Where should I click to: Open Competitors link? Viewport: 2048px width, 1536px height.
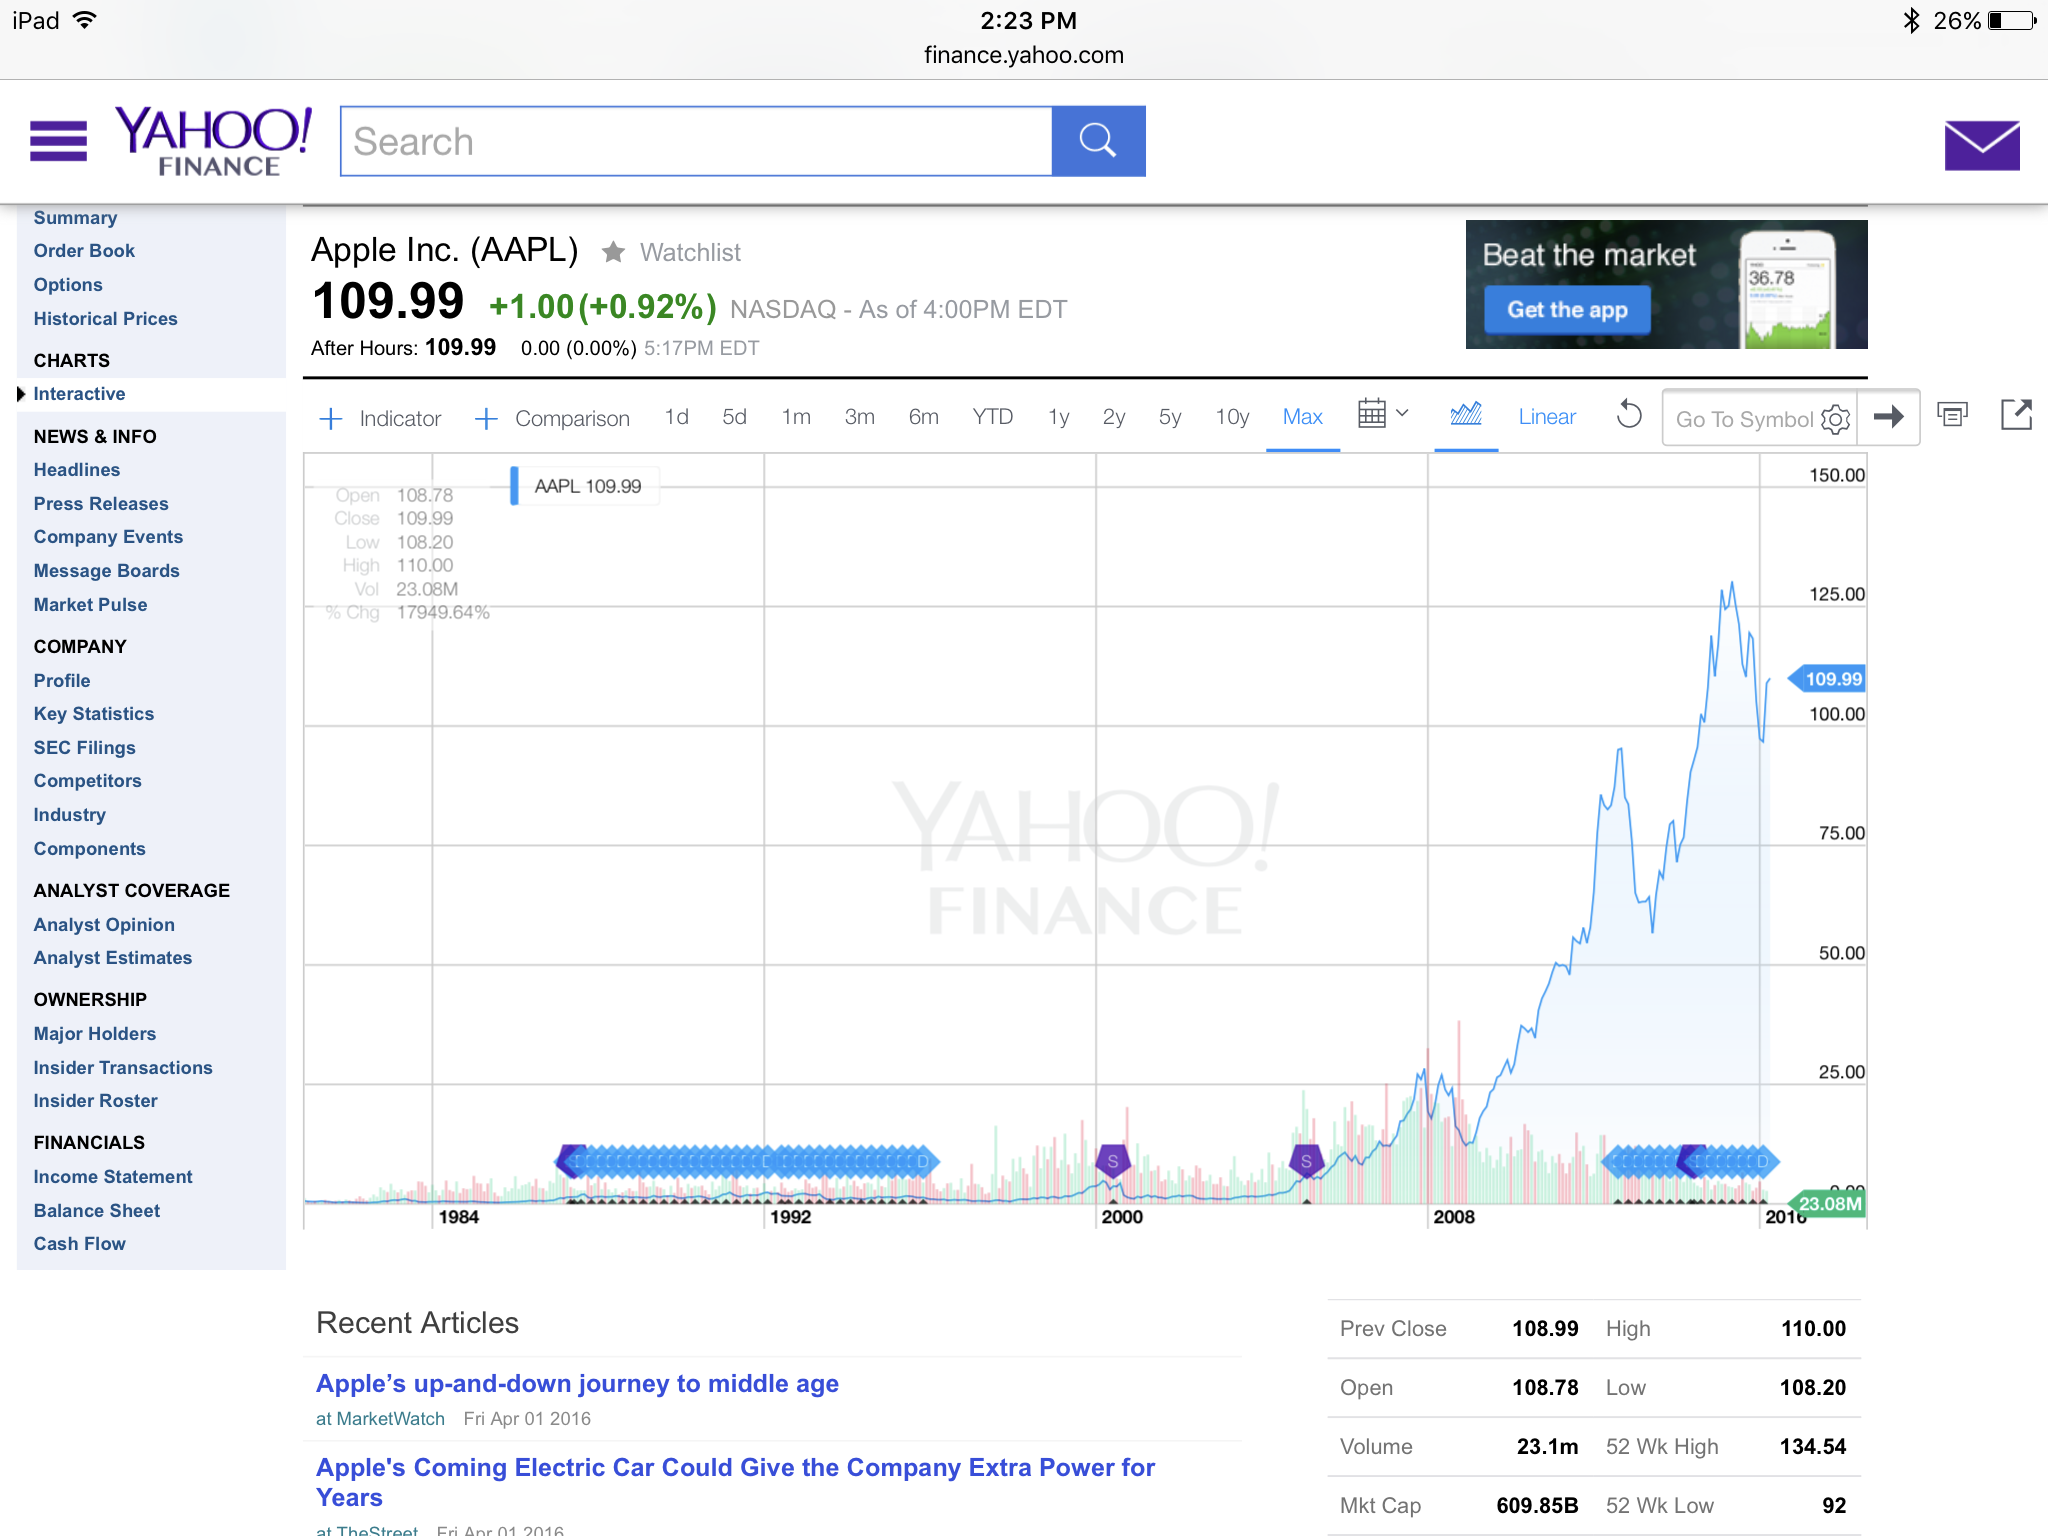[x=87, y=781]
